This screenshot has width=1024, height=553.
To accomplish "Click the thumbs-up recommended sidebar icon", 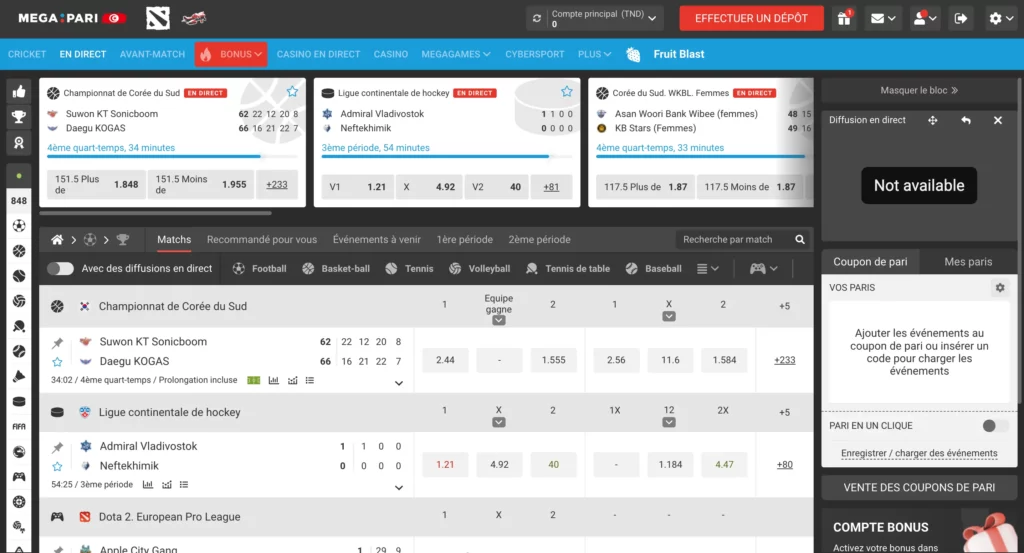I will [19, 92].
